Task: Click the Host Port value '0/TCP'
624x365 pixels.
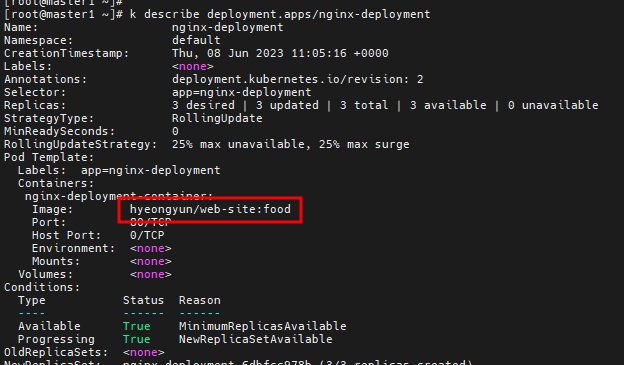Action: tap(147, 236)
